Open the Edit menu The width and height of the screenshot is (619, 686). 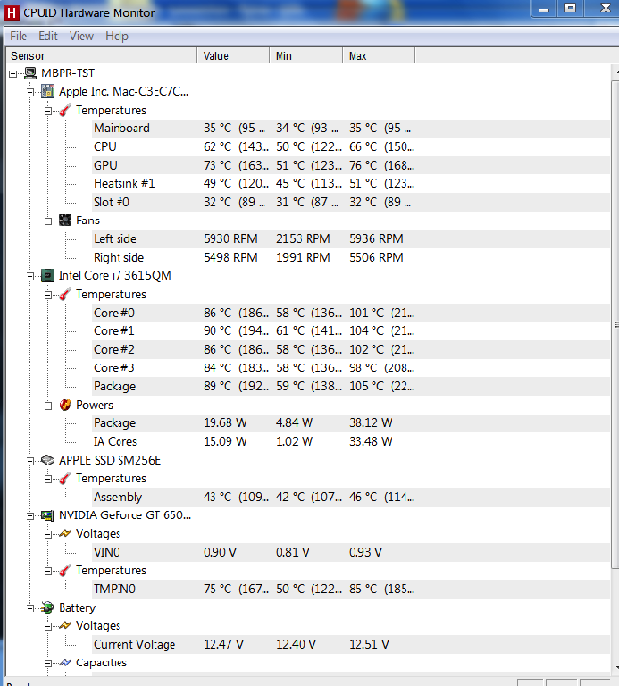48,36
